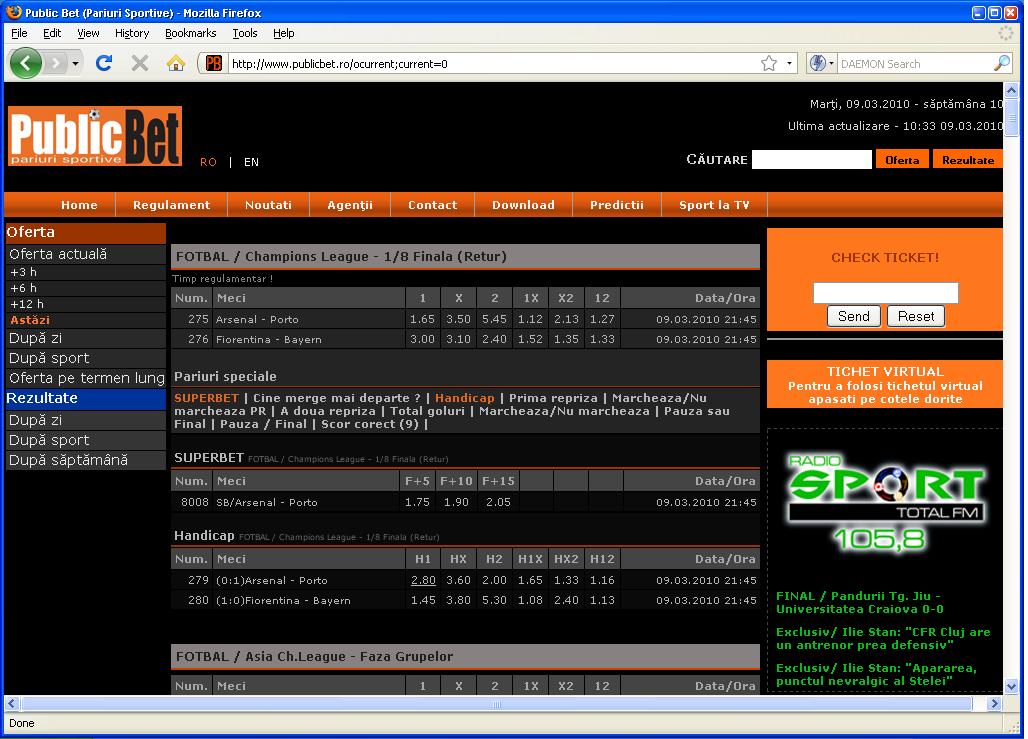Open the Help menu
Image resolution: width=1028 pixels, height=739 pixels.
(x=283, y=33)
